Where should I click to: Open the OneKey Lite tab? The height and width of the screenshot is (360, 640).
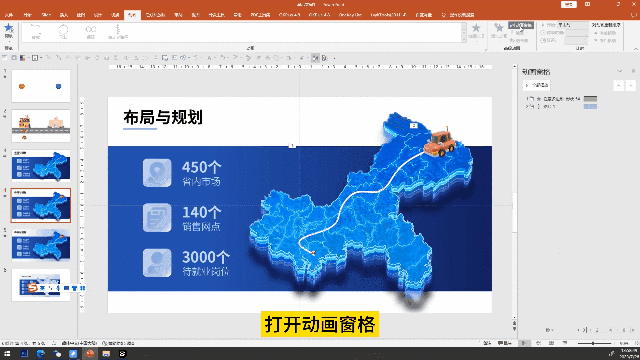click(350, 15)
